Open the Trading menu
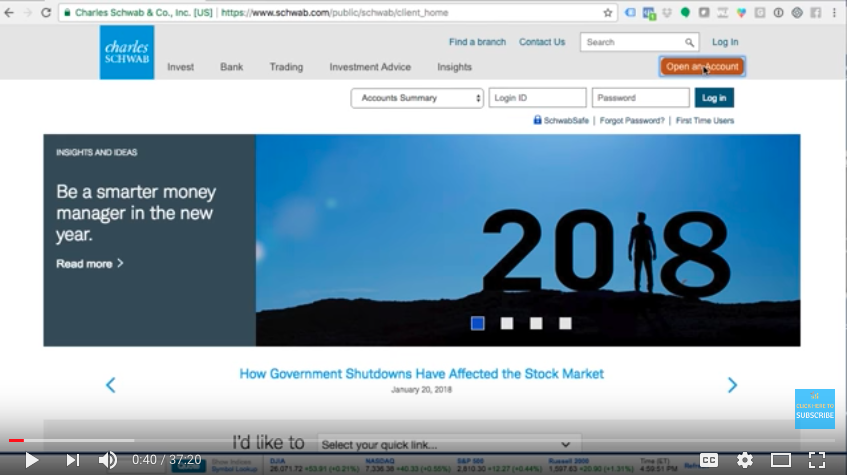Image resolution: width=847 pixels, height=475 pixels. click(286, 67)
